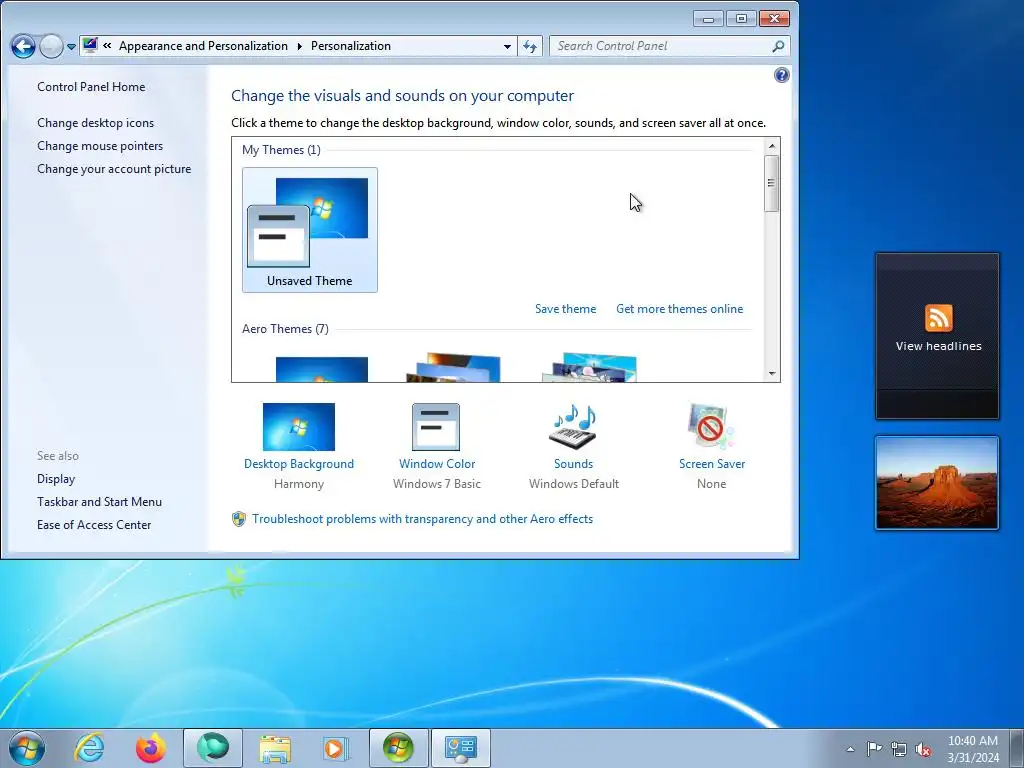1024x768 pixels.
Task: Click the Desktop Background icon
Action: [x=298, y=426]
